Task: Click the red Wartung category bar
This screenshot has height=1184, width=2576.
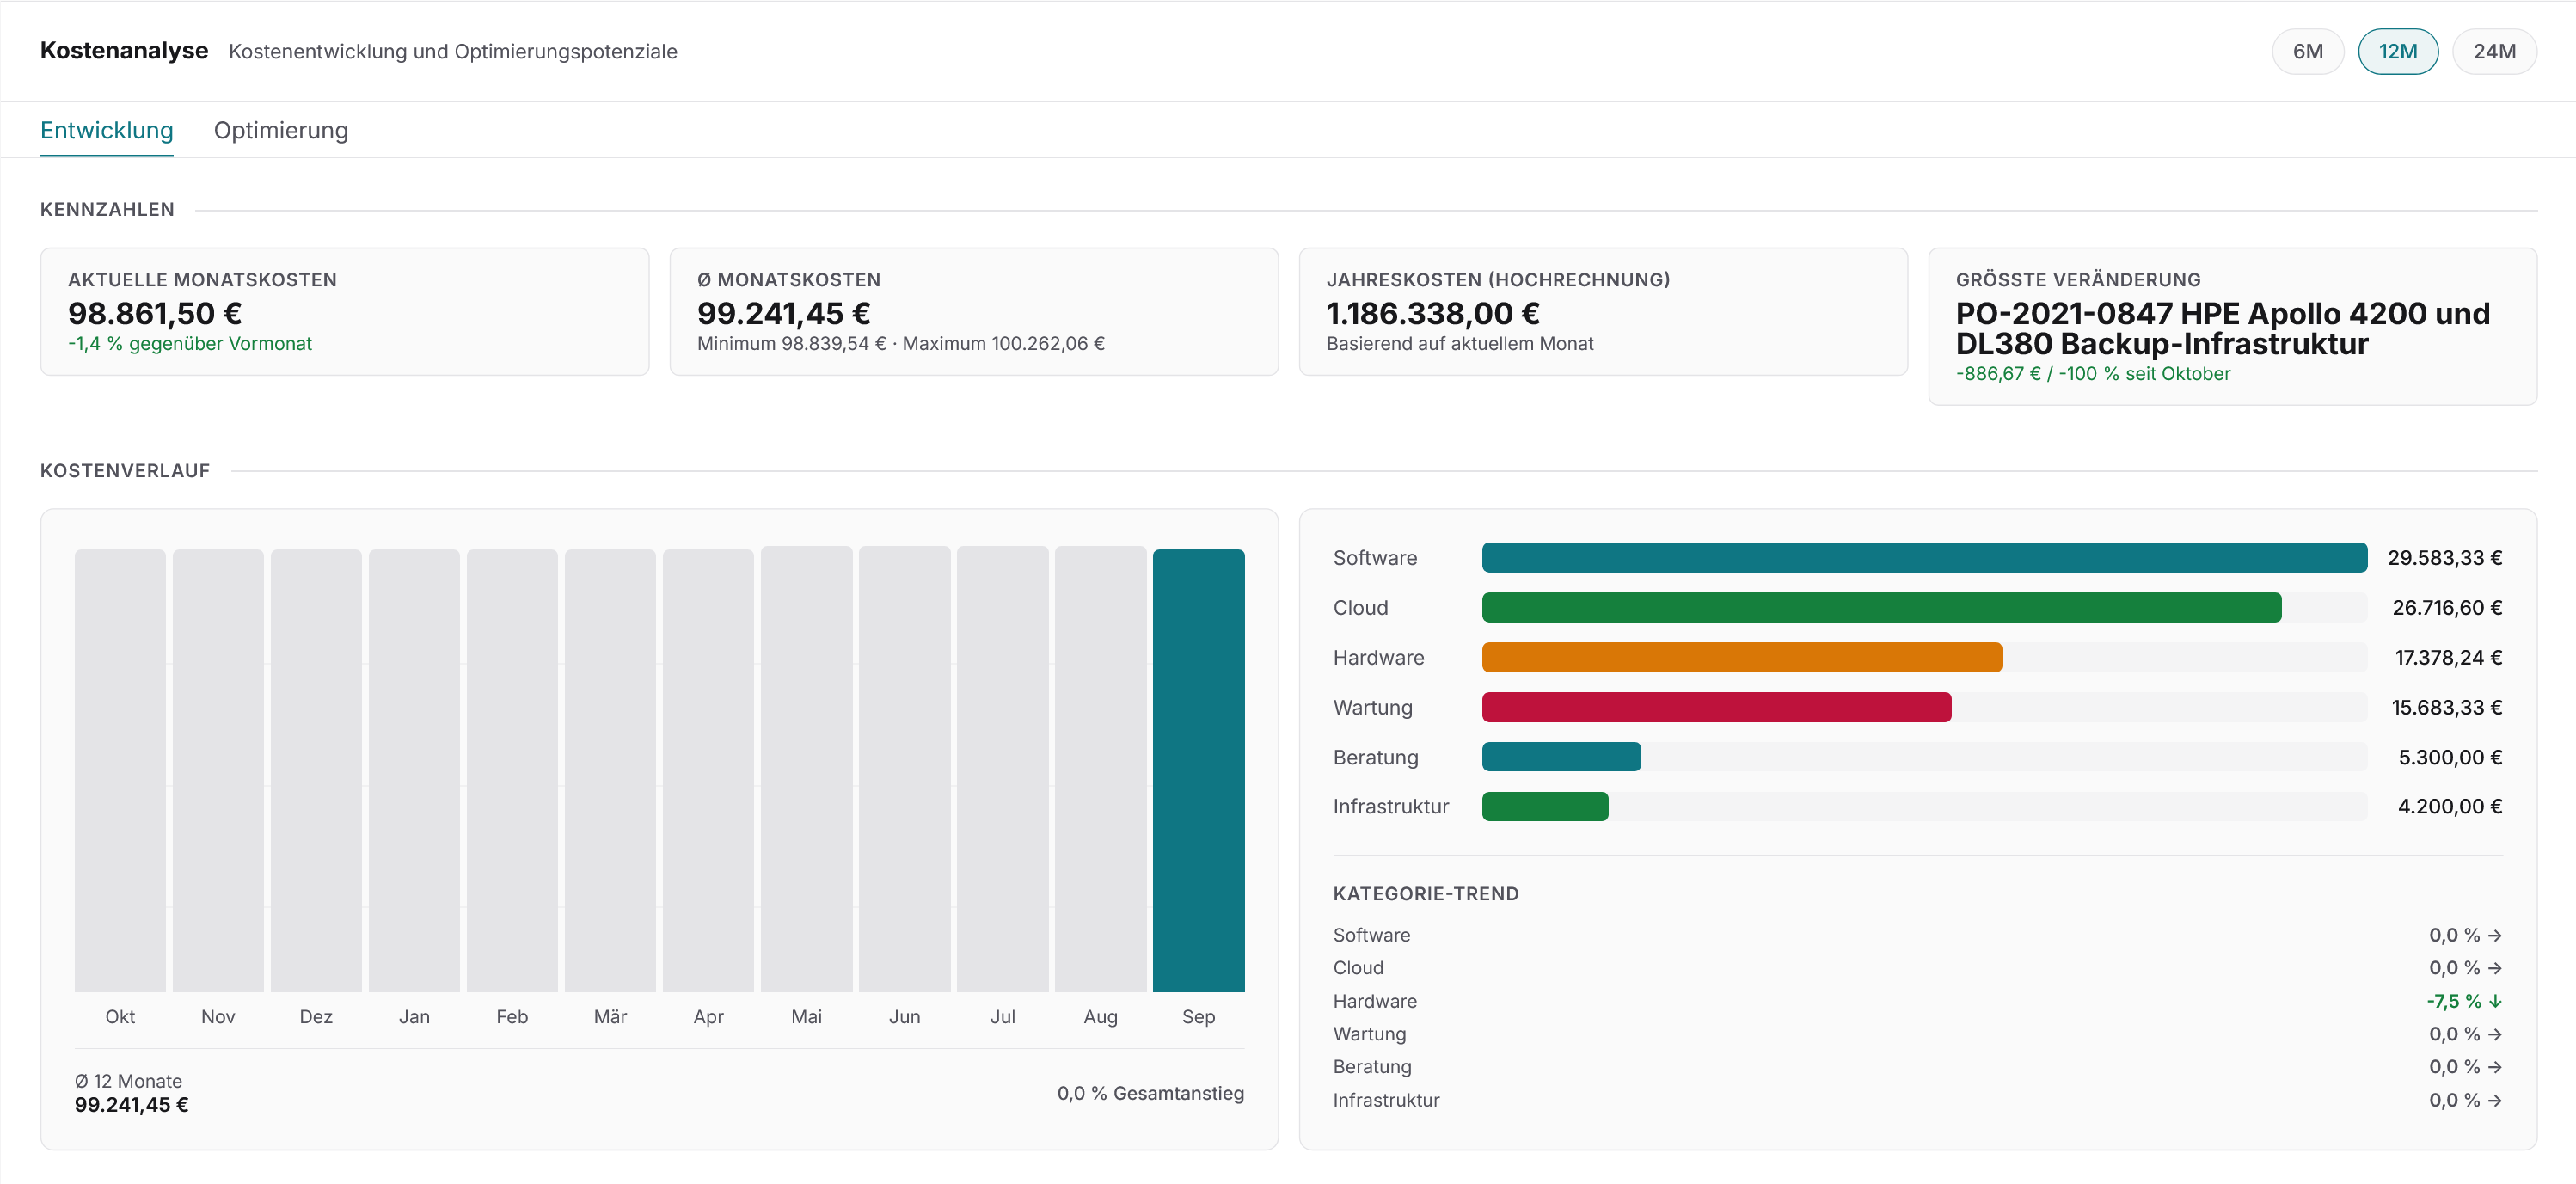Action: click(1716, 707)
